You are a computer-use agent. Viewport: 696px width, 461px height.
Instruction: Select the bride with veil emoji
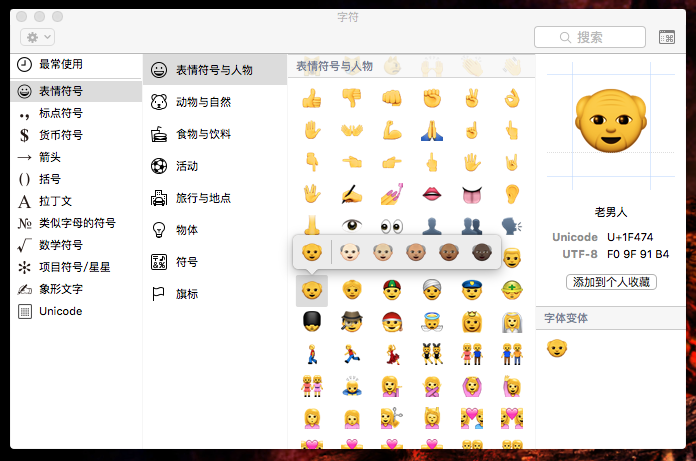click(x=512, y=322)
